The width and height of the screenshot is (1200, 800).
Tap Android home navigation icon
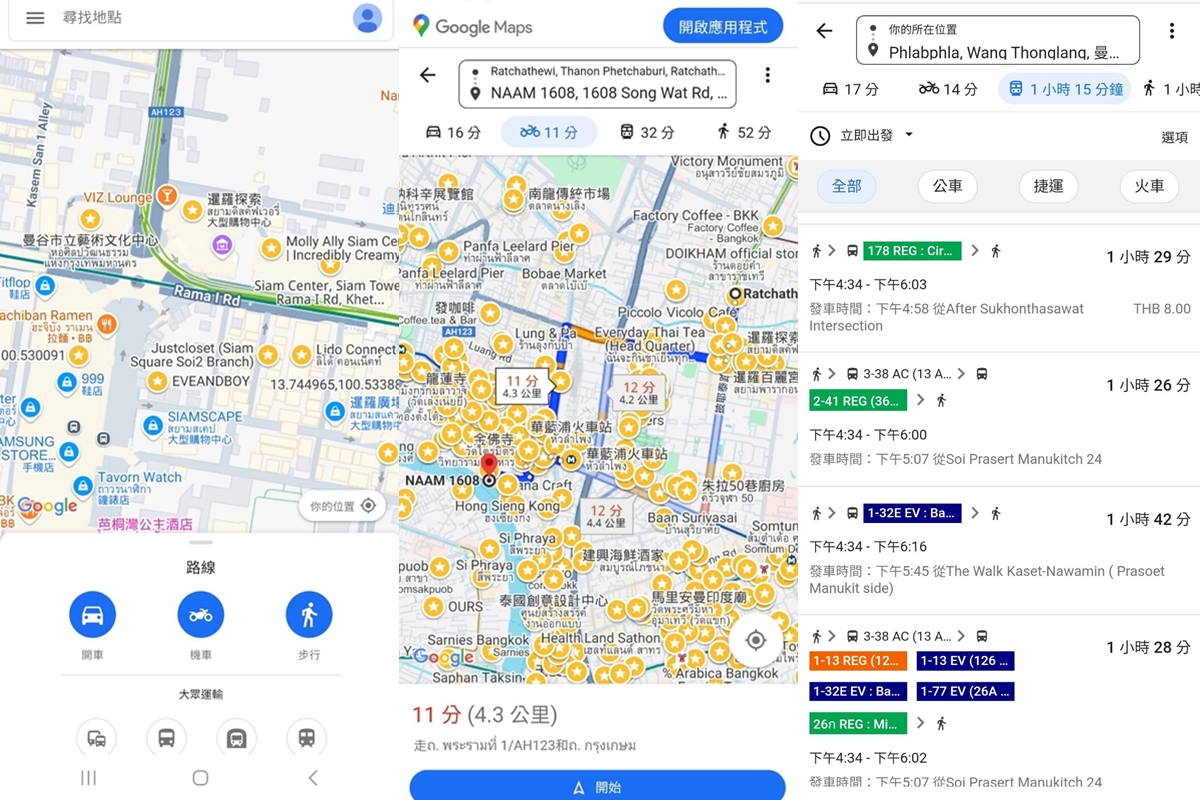200,778
